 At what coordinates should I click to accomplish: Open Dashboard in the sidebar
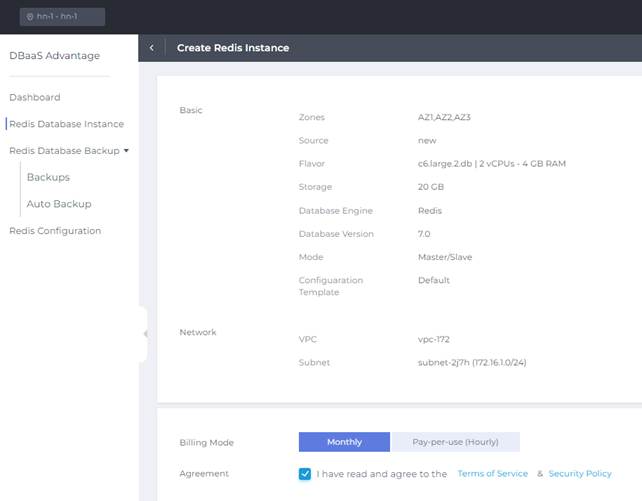click(x=35, y=97)
